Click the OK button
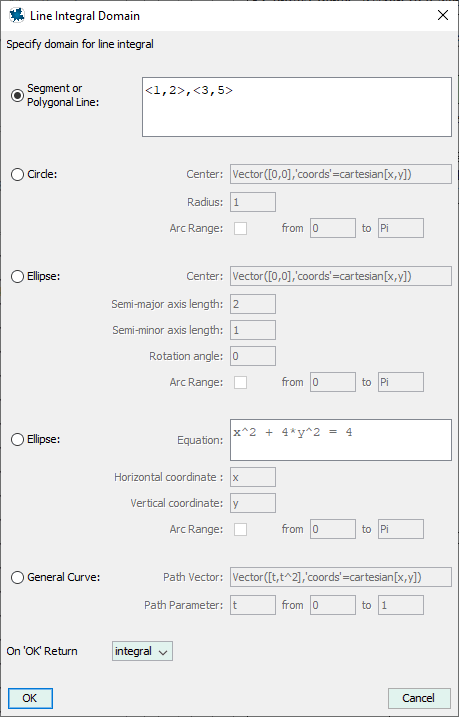The height and width of the screenshot is (717, 459). click(30, 698)
